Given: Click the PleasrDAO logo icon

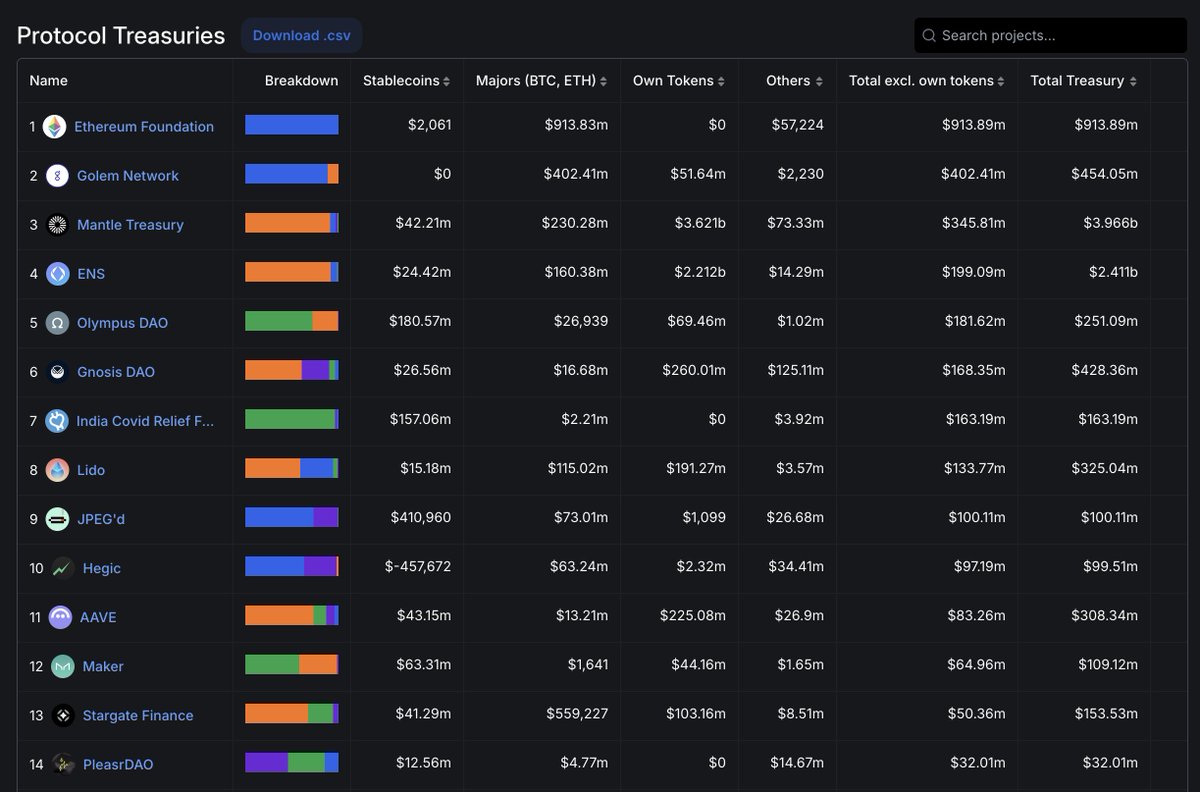Looking at the screenshot, I should click(63, 763).
